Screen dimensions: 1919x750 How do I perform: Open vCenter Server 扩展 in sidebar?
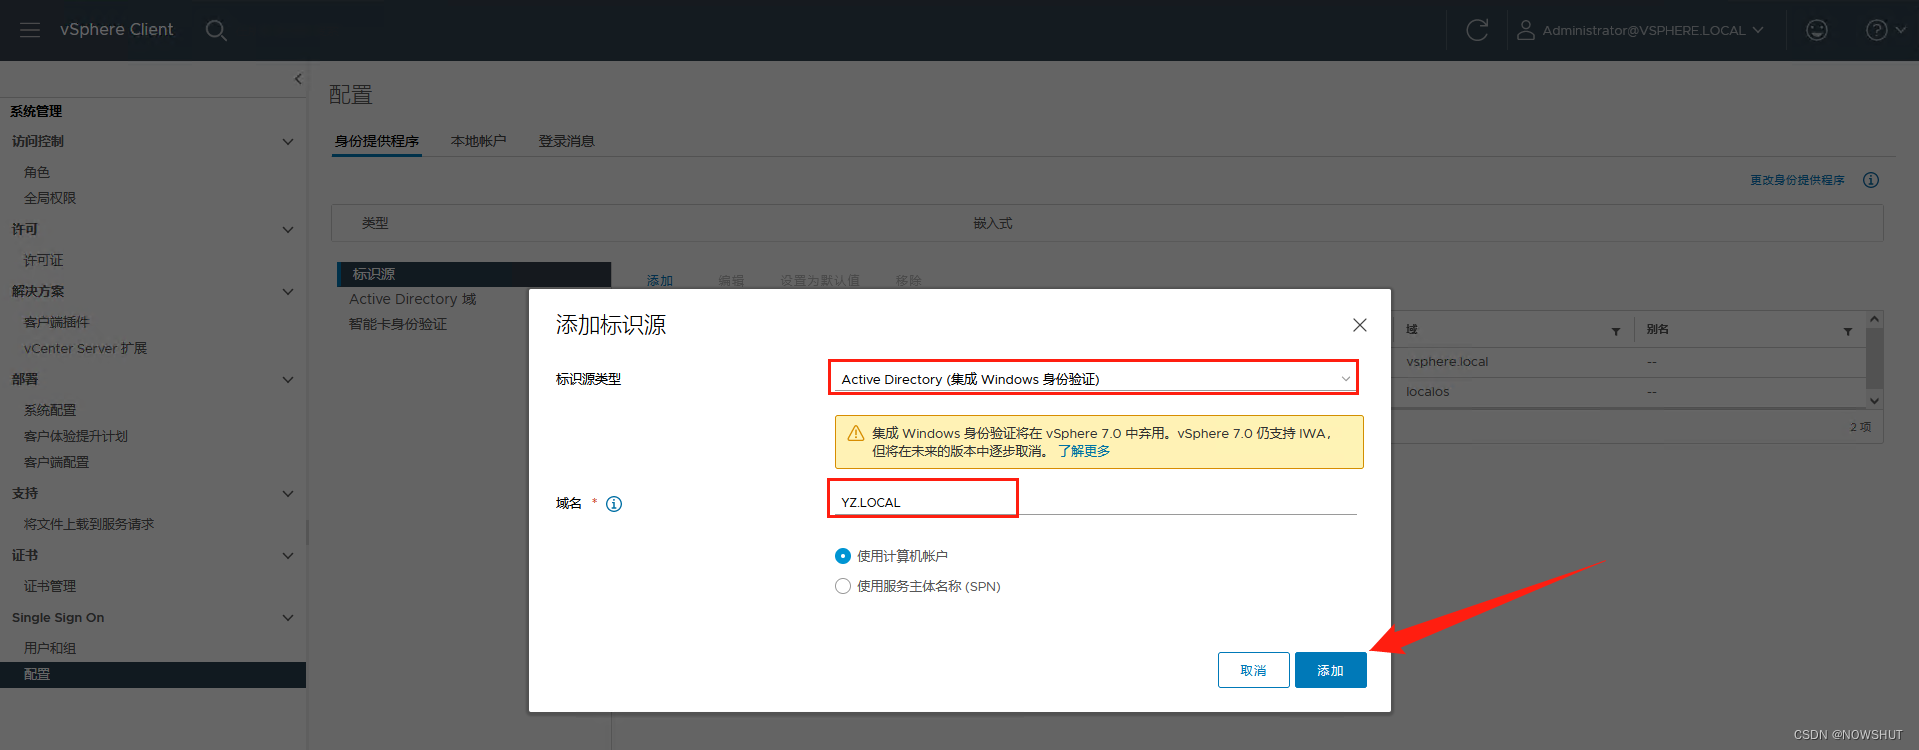click(85, 348)
